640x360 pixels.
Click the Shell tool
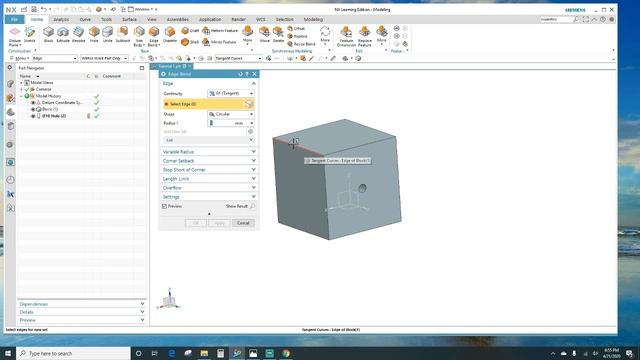190,42
